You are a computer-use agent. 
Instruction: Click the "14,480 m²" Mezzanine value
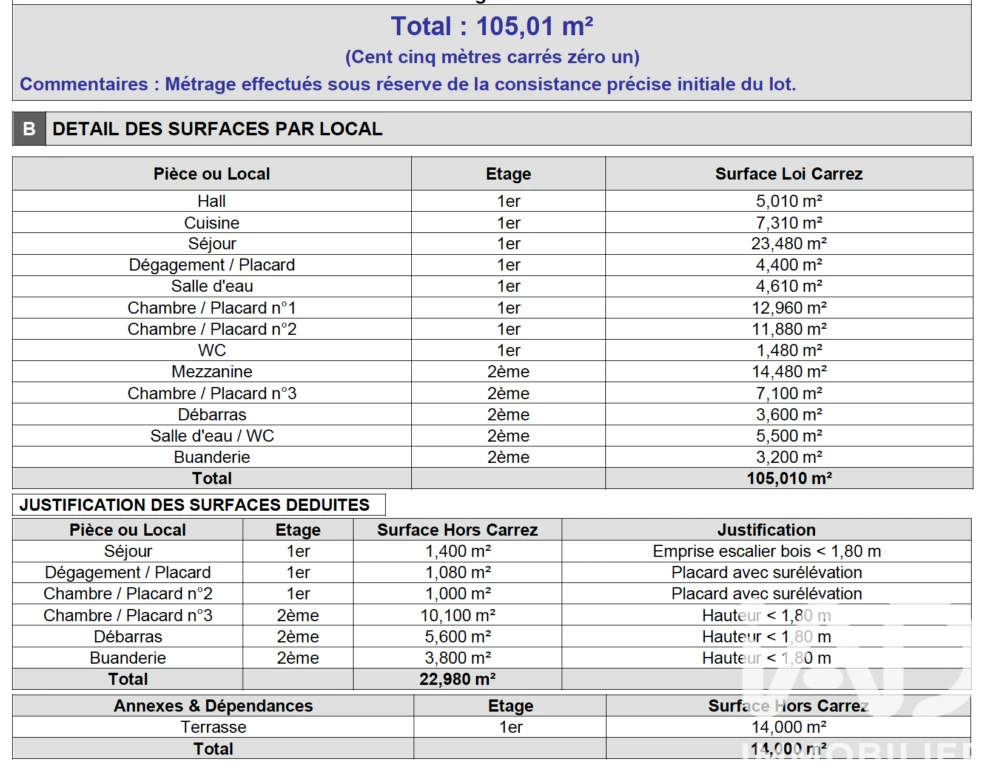789,372
